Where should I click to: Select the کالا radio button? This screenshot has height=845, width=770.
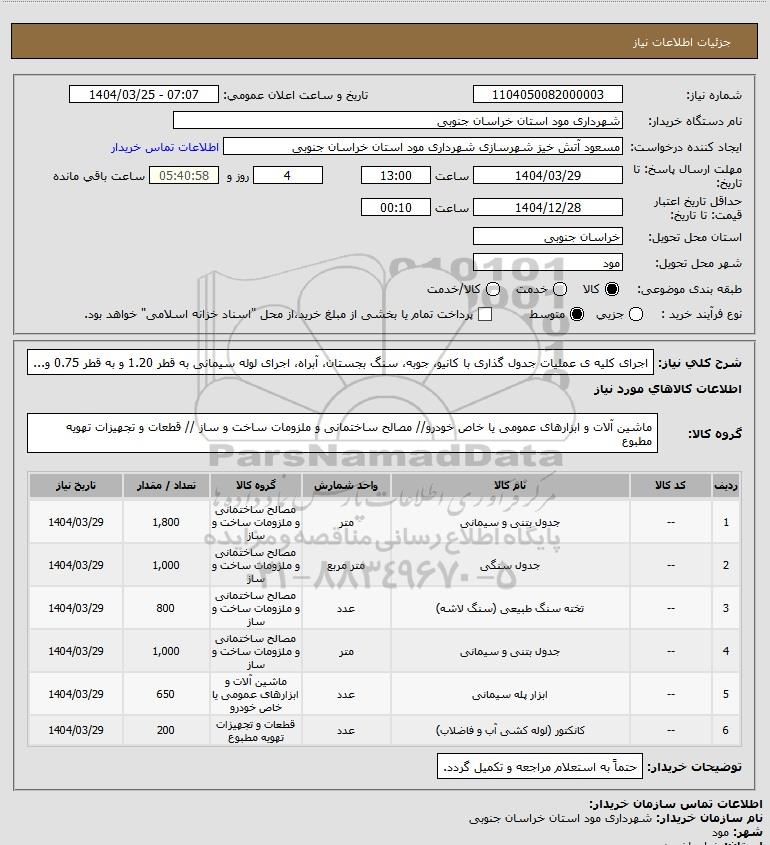pyautogui.click(x=612, y=289)
